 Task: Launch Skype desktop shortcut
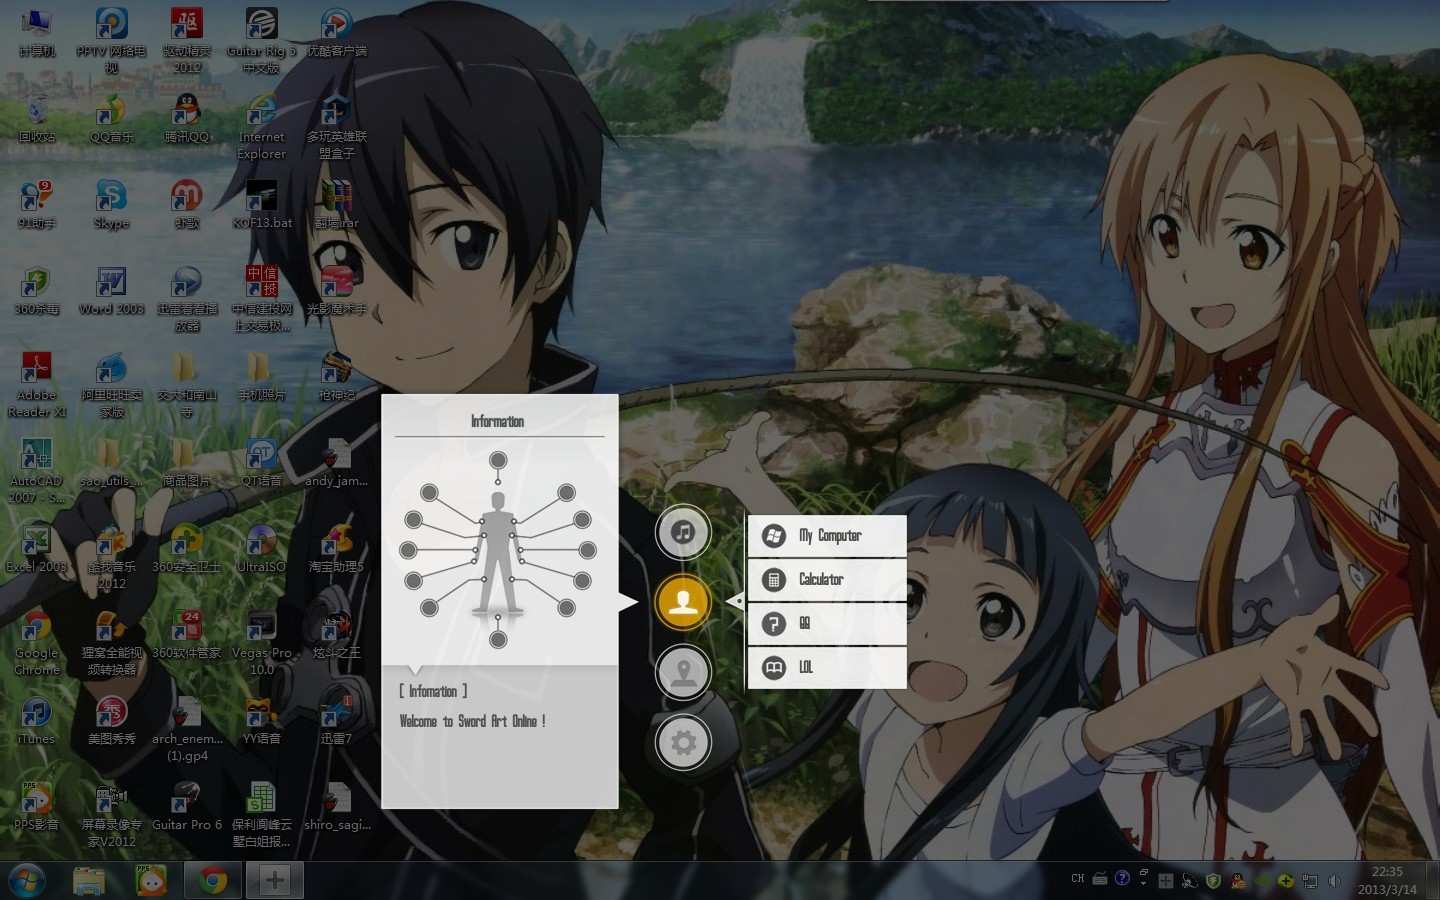click(111, 205)
